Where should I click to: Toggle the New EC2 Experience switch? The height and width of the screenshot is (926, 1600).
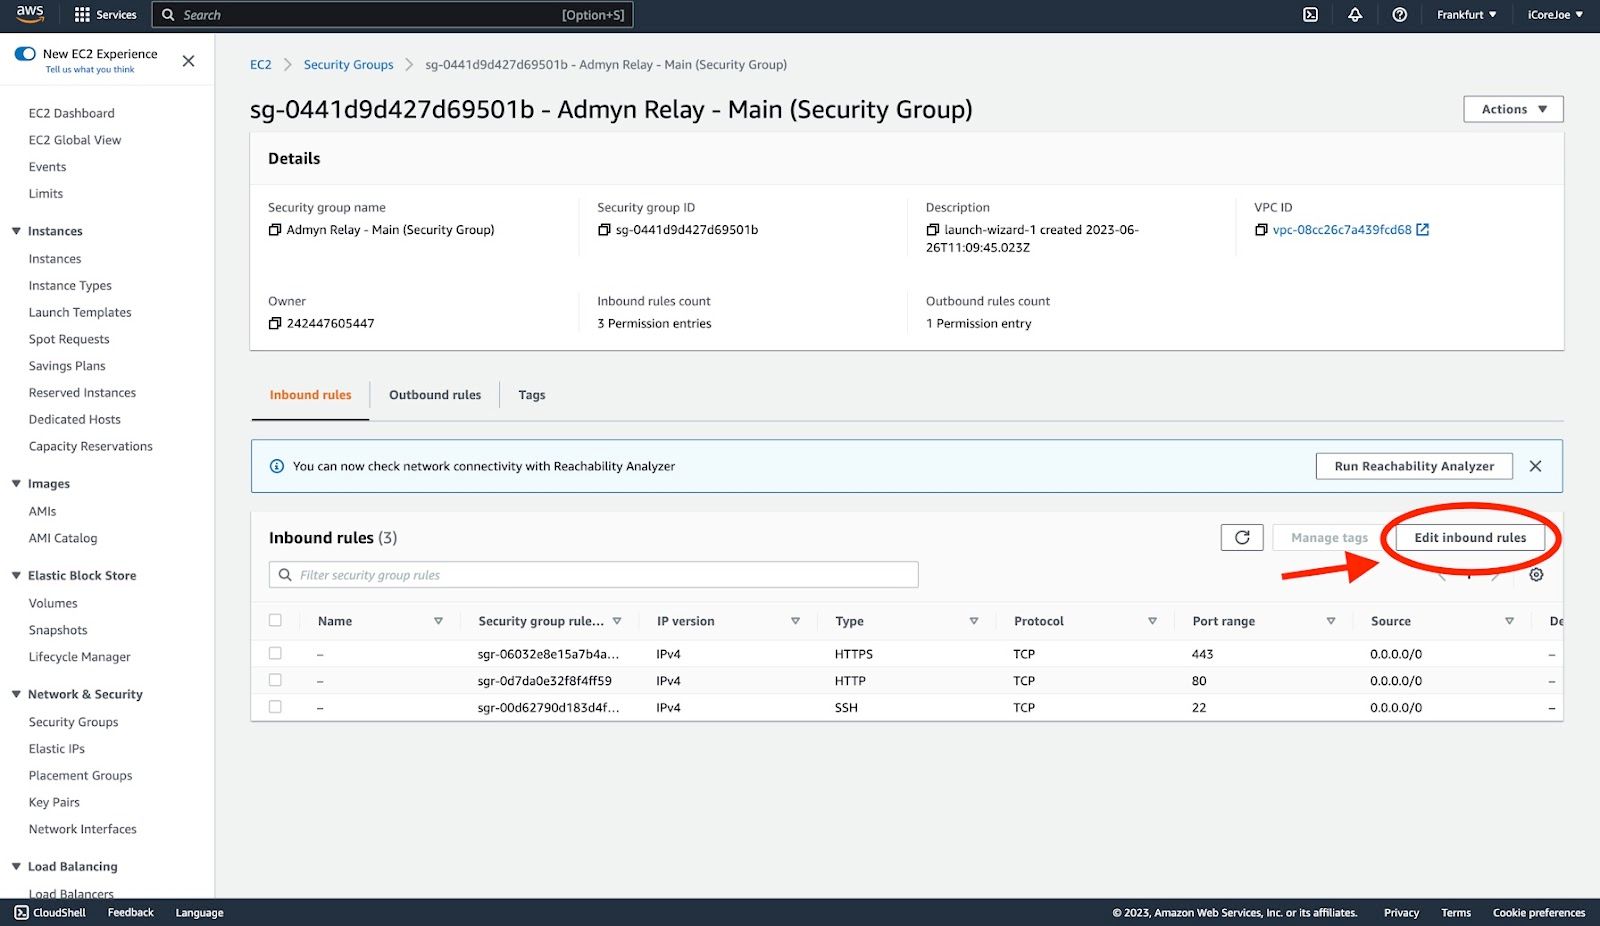[x=25, y=54]
